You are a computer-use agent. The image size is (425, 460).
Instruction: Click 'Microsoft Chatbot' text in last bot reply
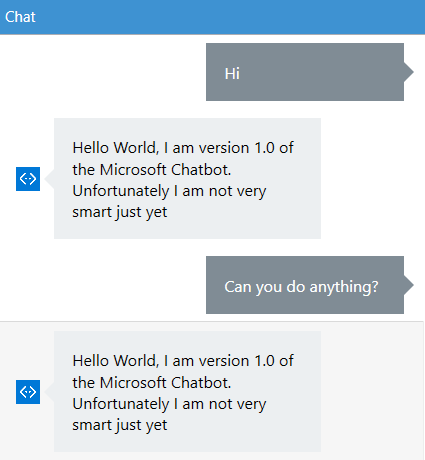point(165,383)
